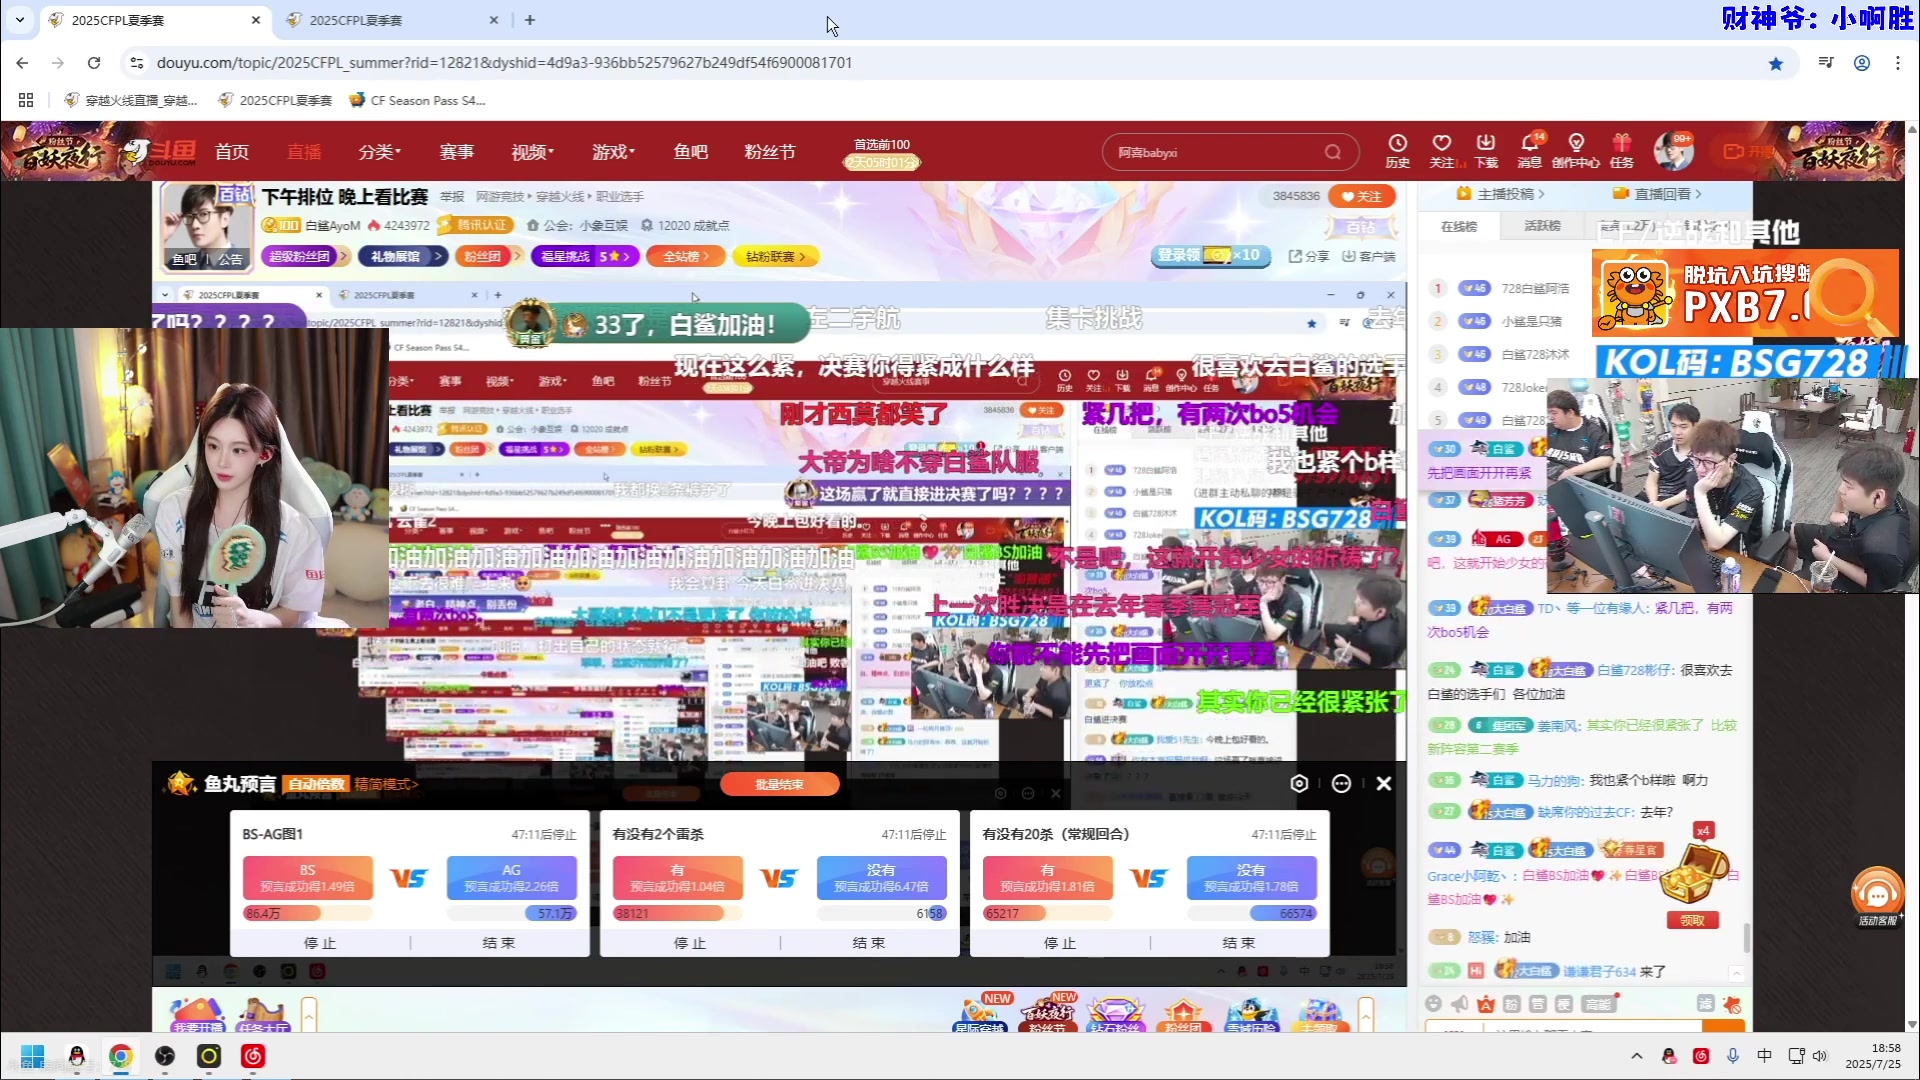Open the 钻石粉丝 activity icon

(1116, 1013)
